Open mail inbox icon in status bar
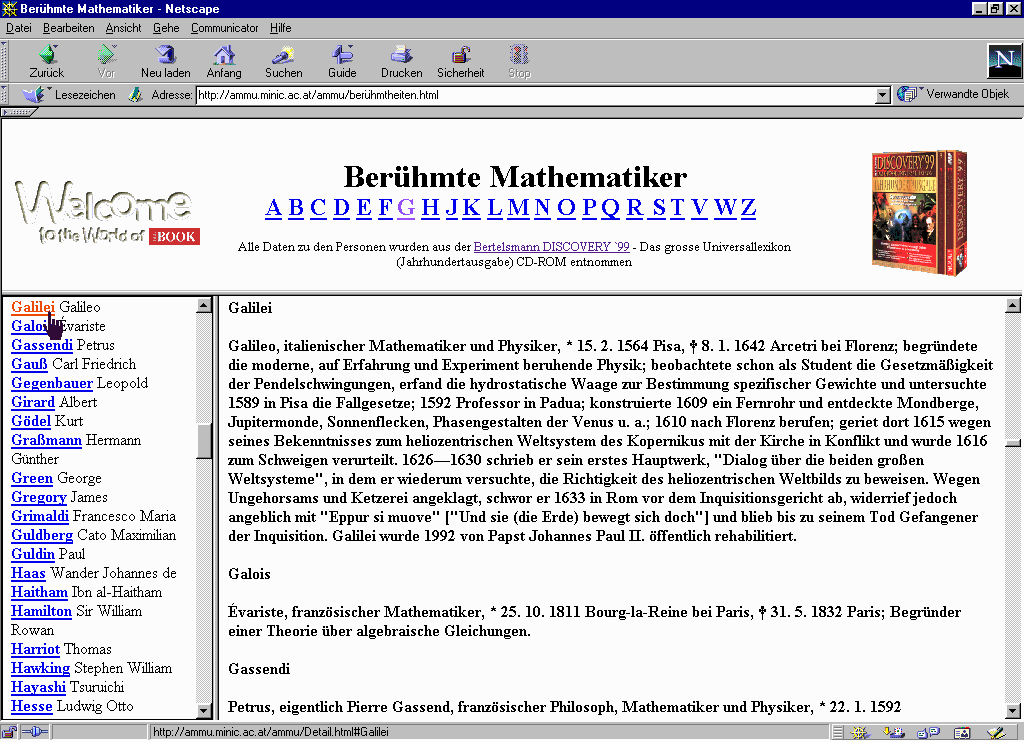The height and width of the screenshot is (742, 1024). (x=894, y=733)
